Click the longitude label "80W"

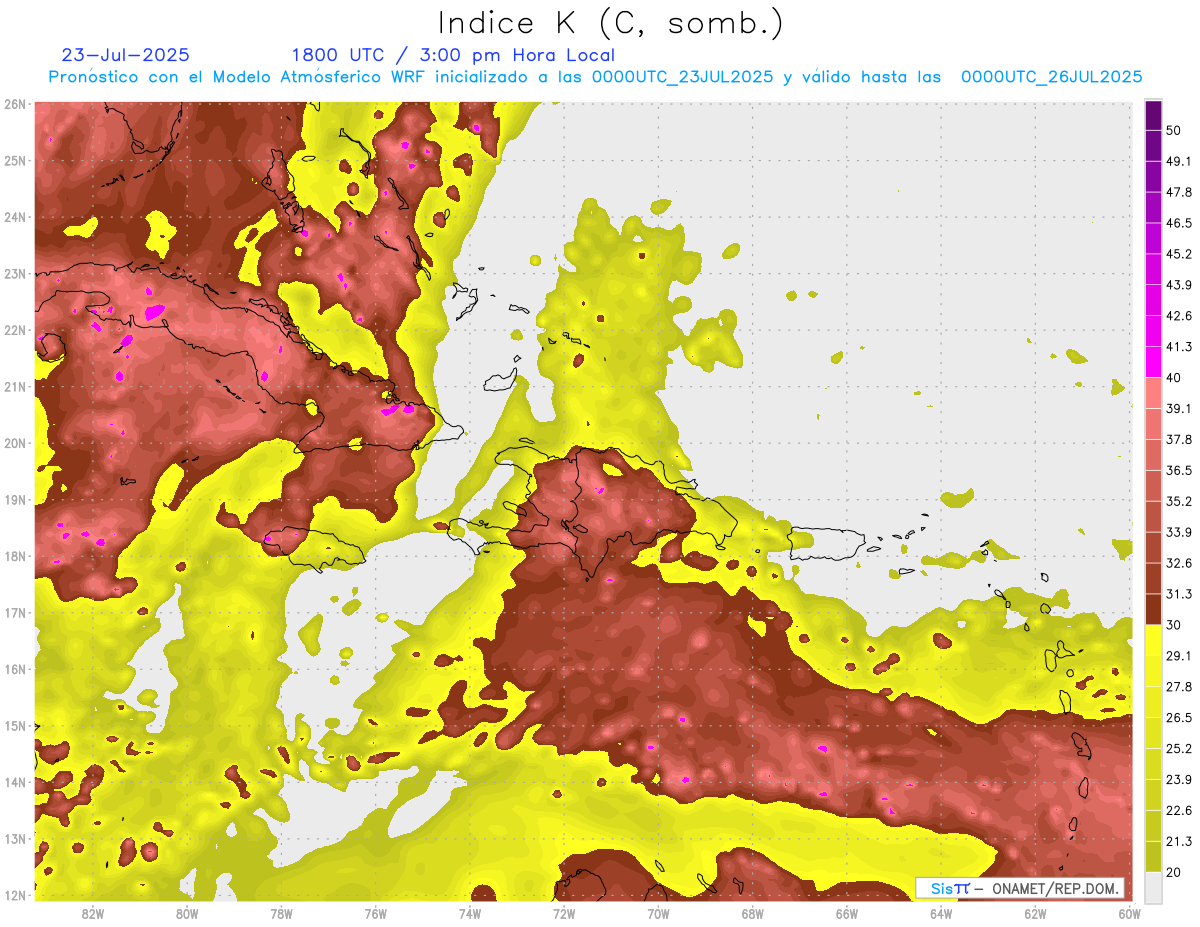click(187, 913)
